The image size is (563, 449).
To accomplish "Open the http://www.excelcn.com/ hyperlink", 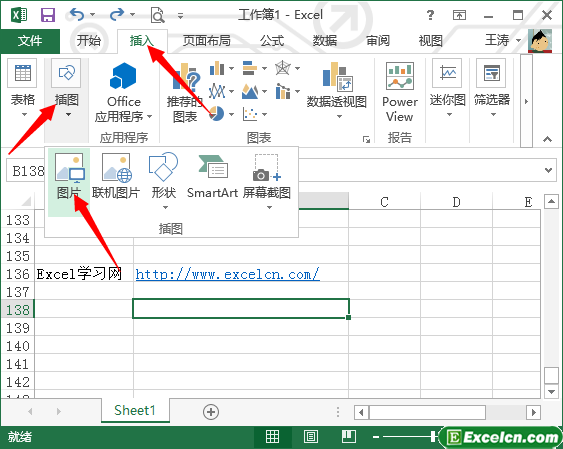I will click(x=227, y=275).
